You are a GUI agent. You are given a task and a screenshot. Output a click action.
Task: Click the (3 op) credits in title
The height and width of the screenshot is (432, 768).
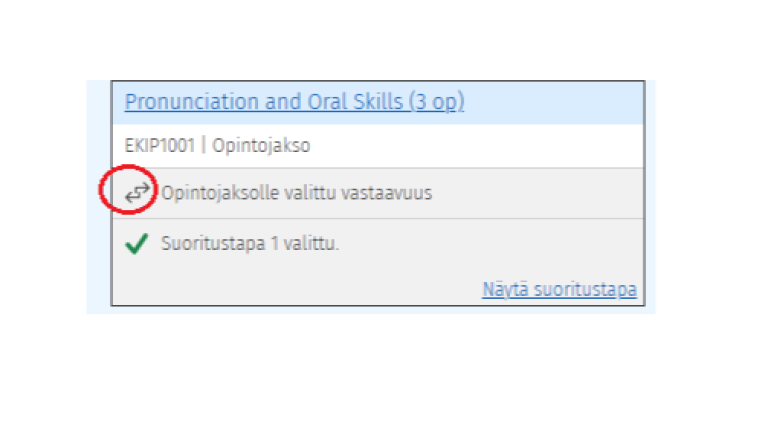point(436,102)
